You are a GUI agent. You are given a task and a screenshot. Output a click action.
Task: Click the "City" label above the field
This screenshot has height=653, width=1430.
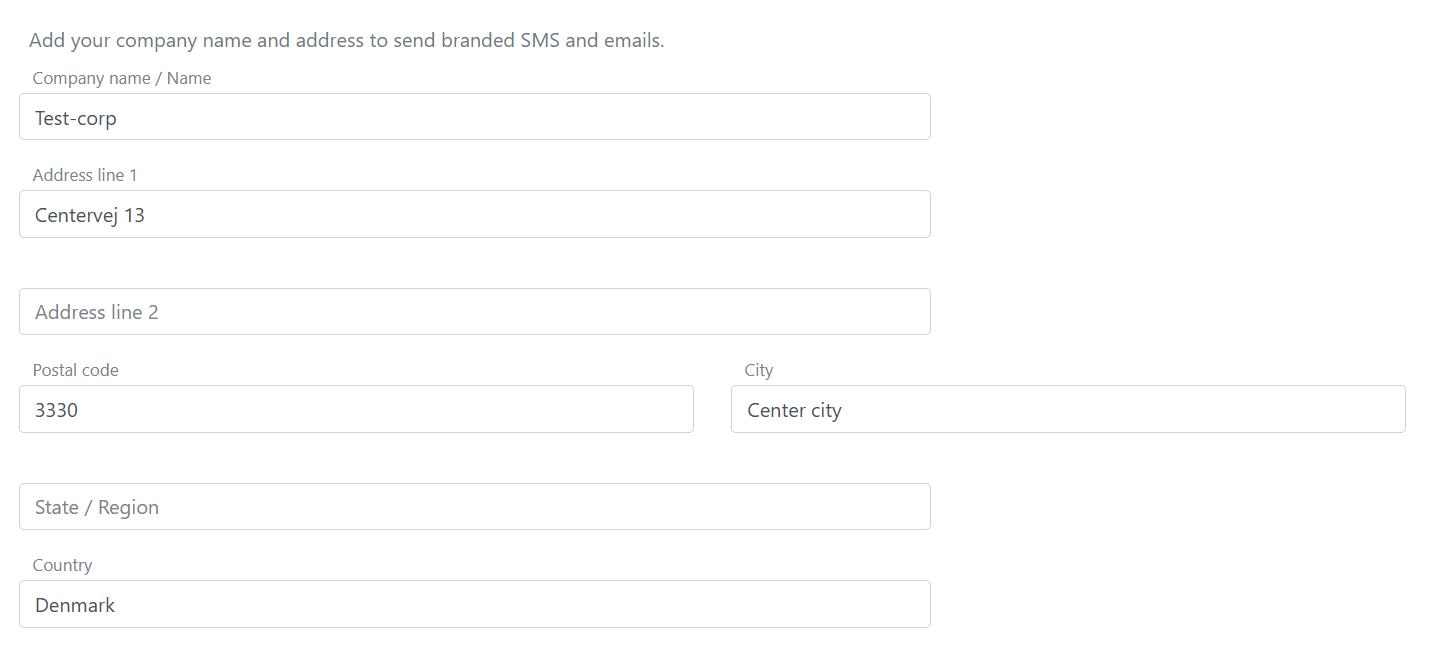coord(759,370)
